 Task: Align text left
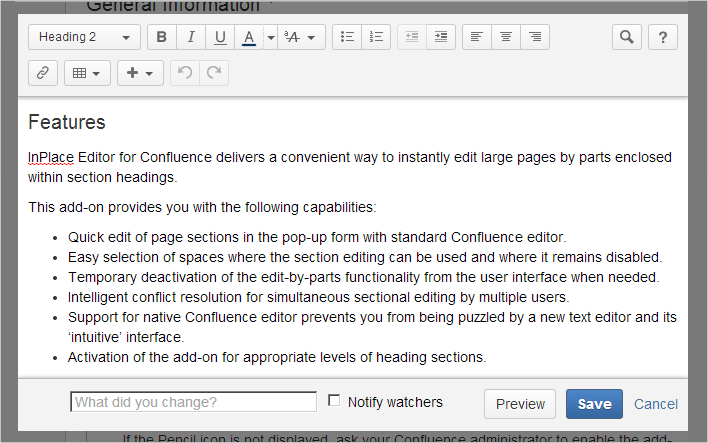coord(477,37)
